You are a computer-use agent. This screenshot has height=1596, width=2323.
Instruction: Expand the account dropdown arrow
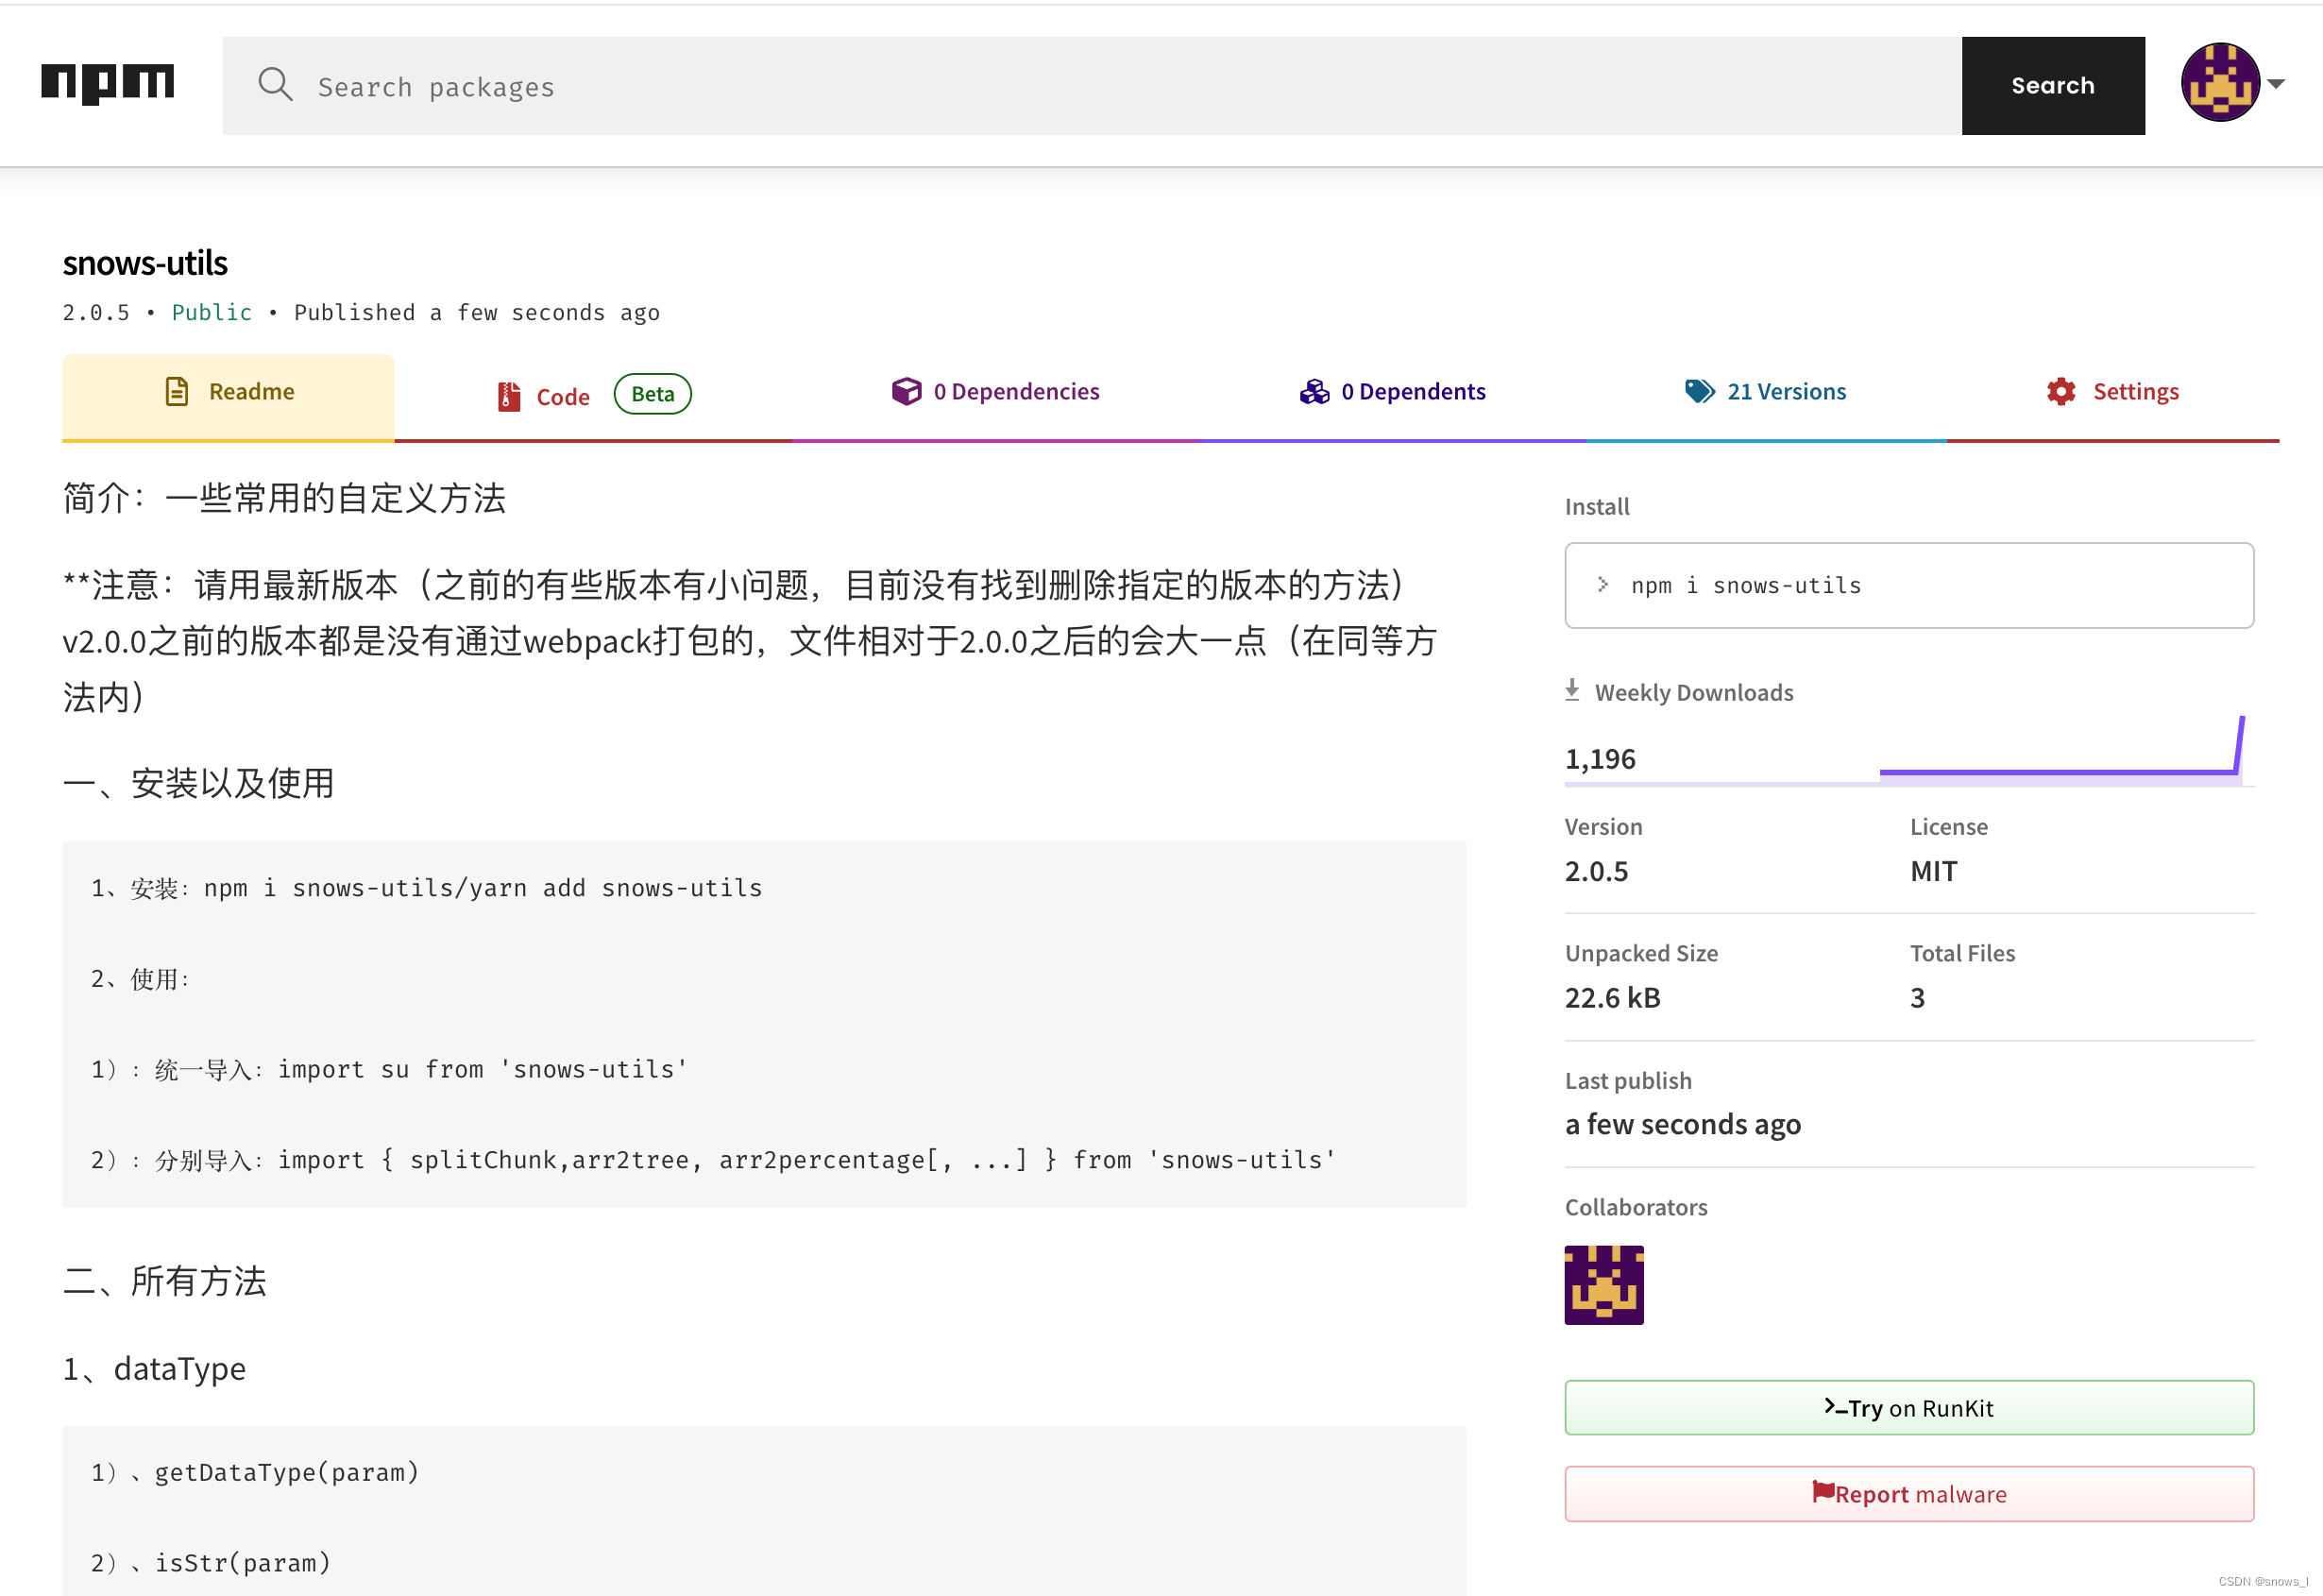coord(2277,84)
